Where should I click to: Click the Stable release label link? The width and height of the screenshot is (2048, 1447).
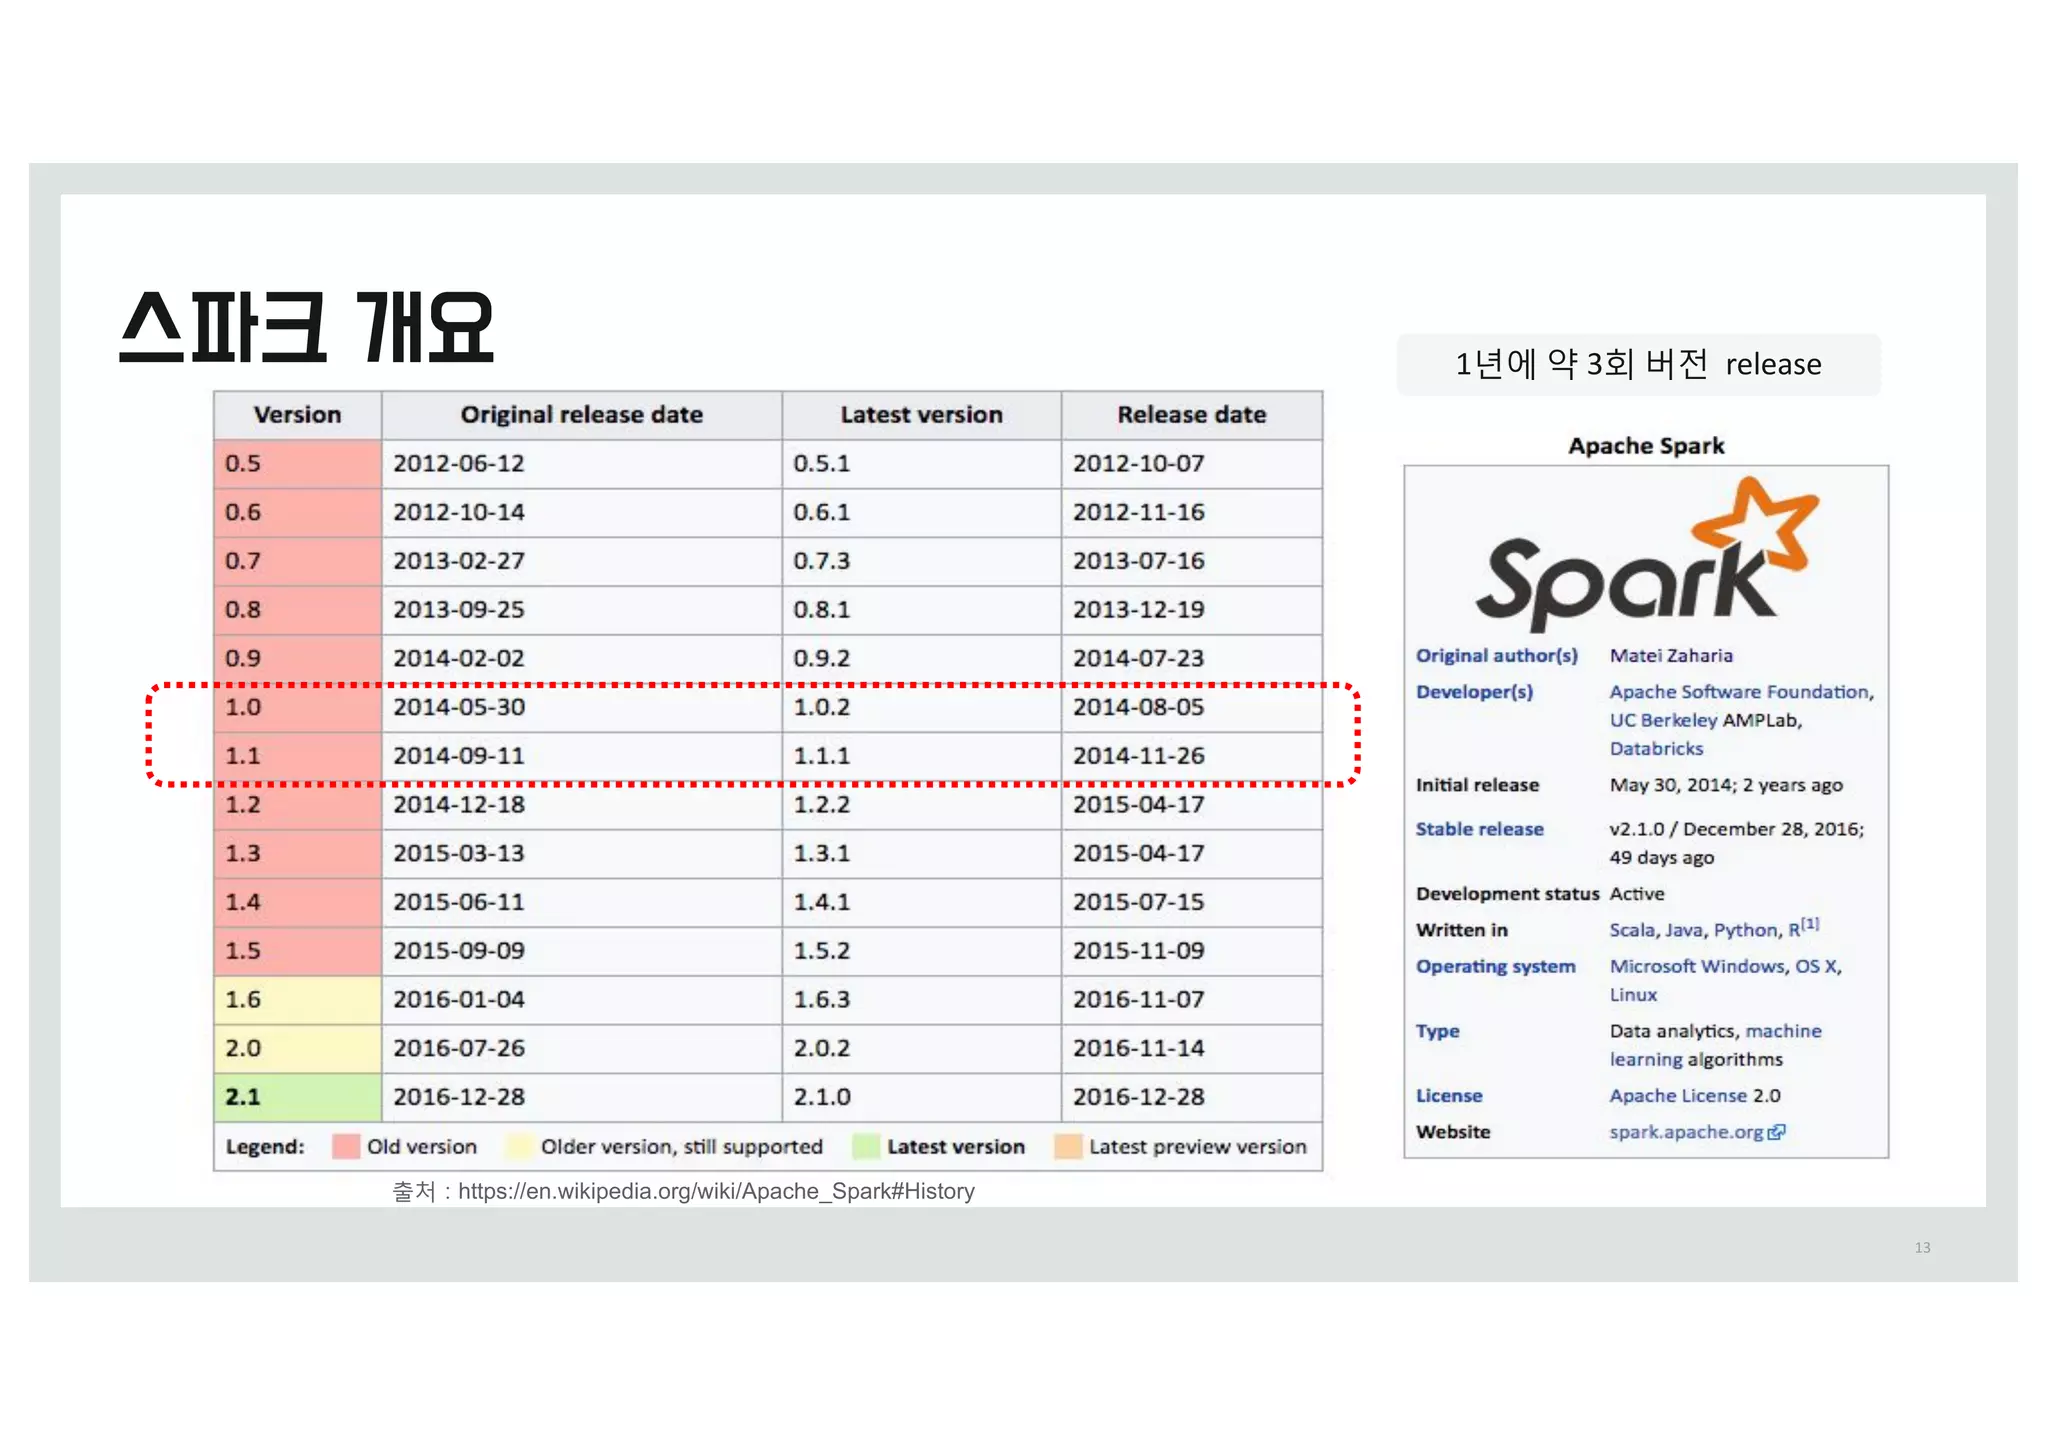click(1479, 829)
